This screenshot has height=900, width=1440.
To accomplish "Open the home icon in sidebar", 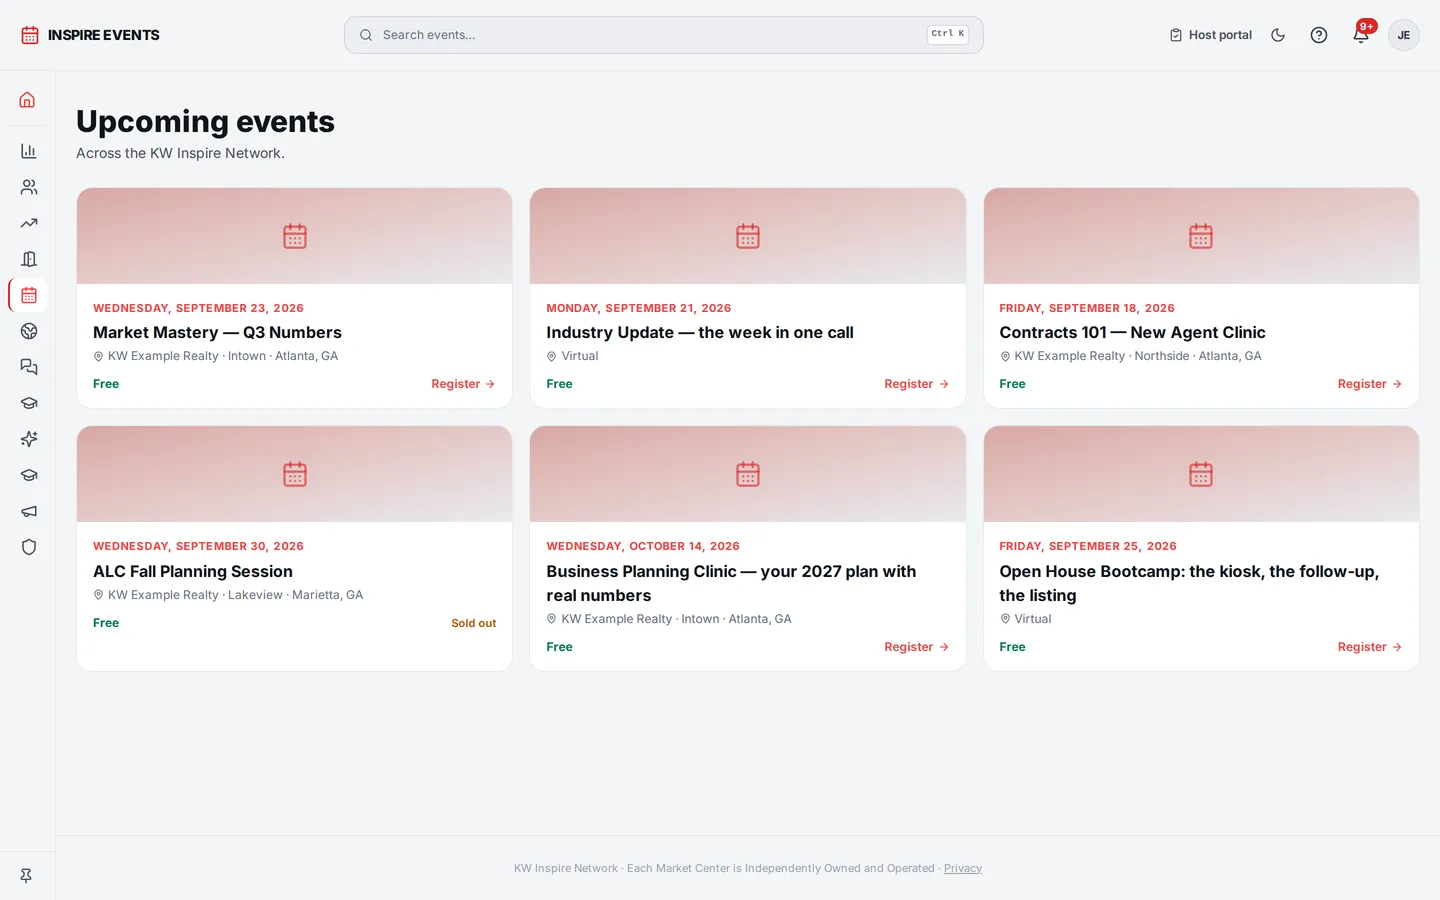I will tap(28, 100).
